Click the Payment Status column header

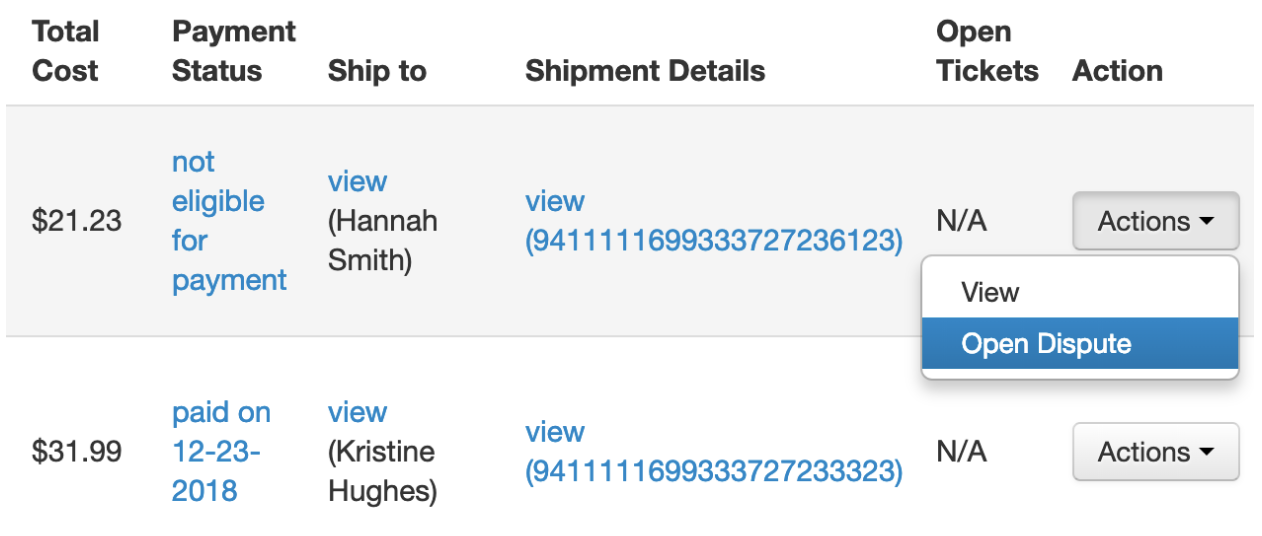point(233,52)
